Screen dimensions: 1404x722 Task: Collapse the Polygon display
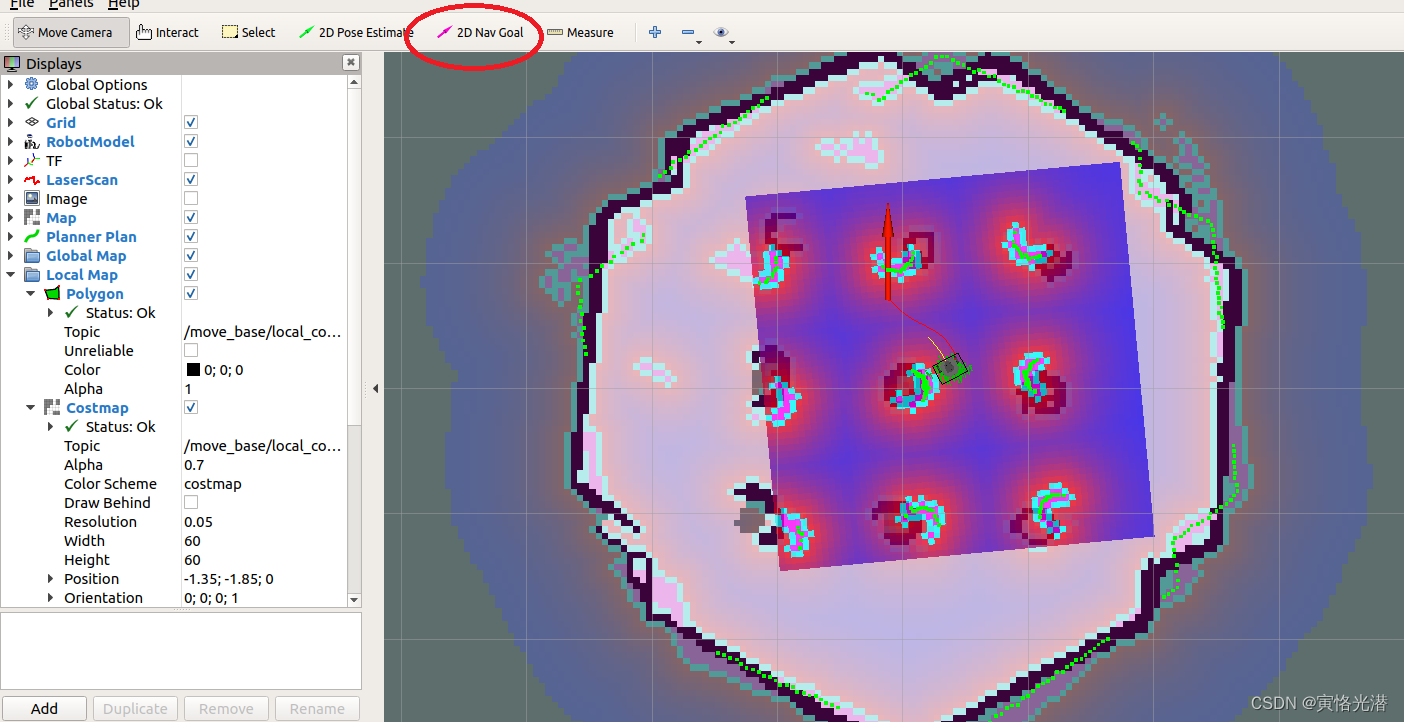31,294
